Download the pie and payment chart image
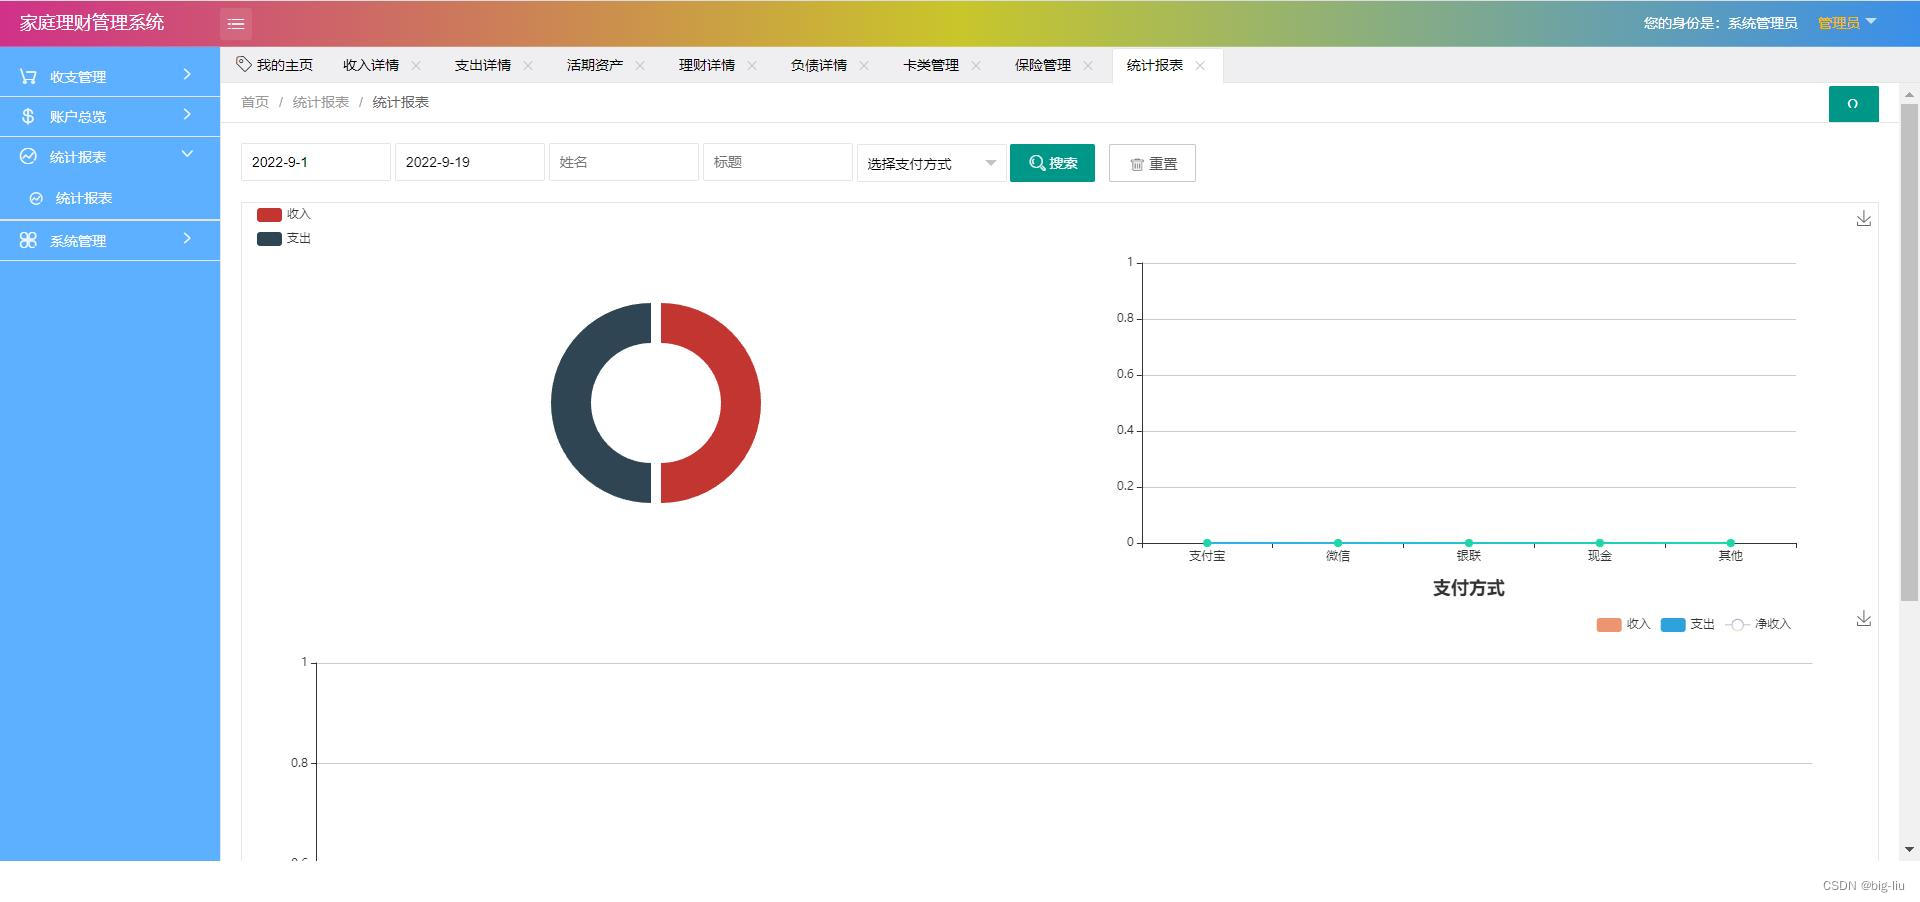 click(x=1863, y=218)
